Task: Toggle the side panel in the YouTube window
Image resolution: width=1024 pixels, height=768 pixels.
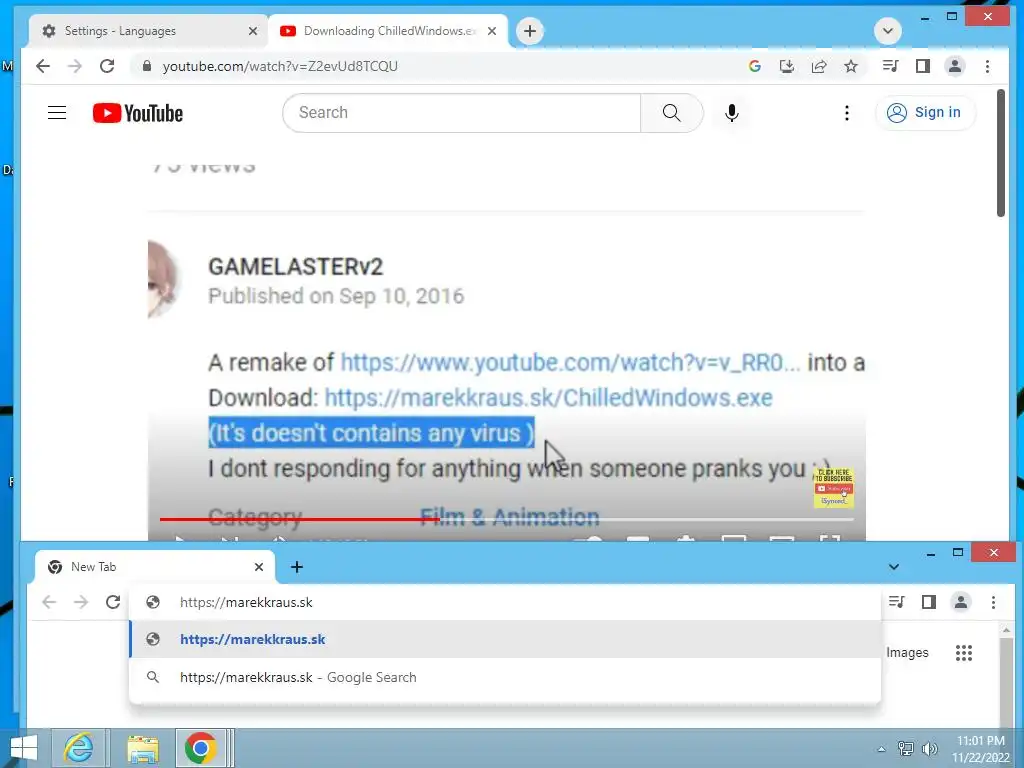Action: click(923, 66)
